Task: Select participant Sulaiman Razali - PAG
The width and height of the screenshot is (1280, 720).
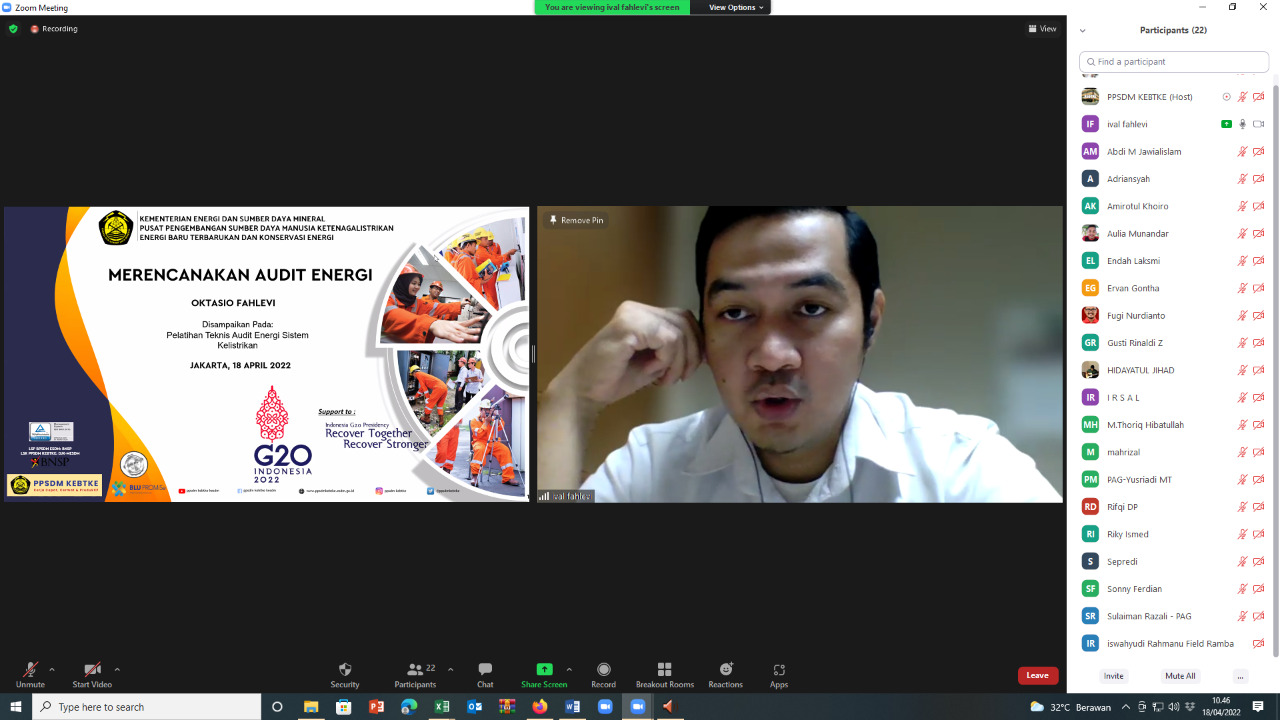Action: click(1174, 616)
